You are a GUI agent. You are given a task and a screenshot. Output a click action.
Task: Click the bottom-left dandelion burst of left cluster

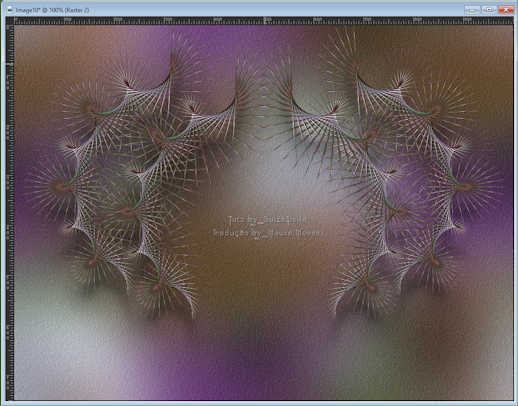point(94,260)
